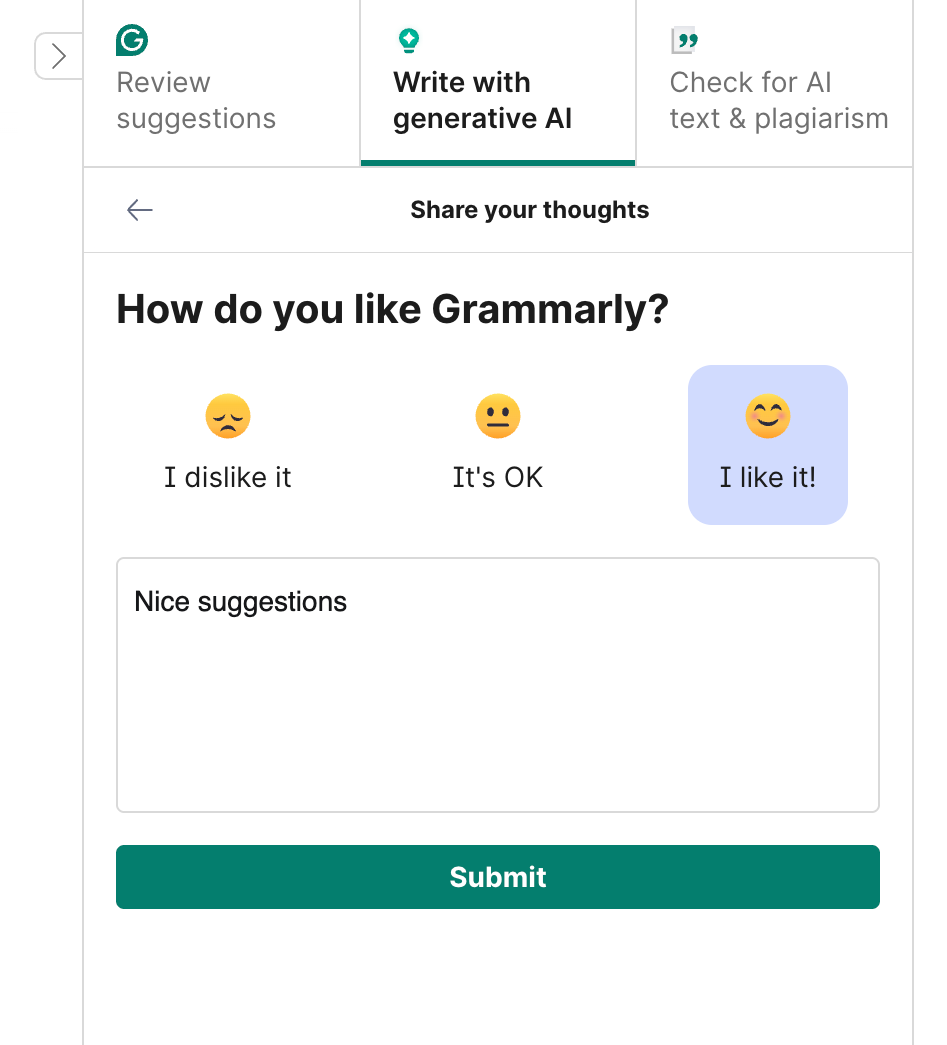Screen dimensions: 947x1045
Task: Click the back arrow on Share your thoughts
Action: 139,210
